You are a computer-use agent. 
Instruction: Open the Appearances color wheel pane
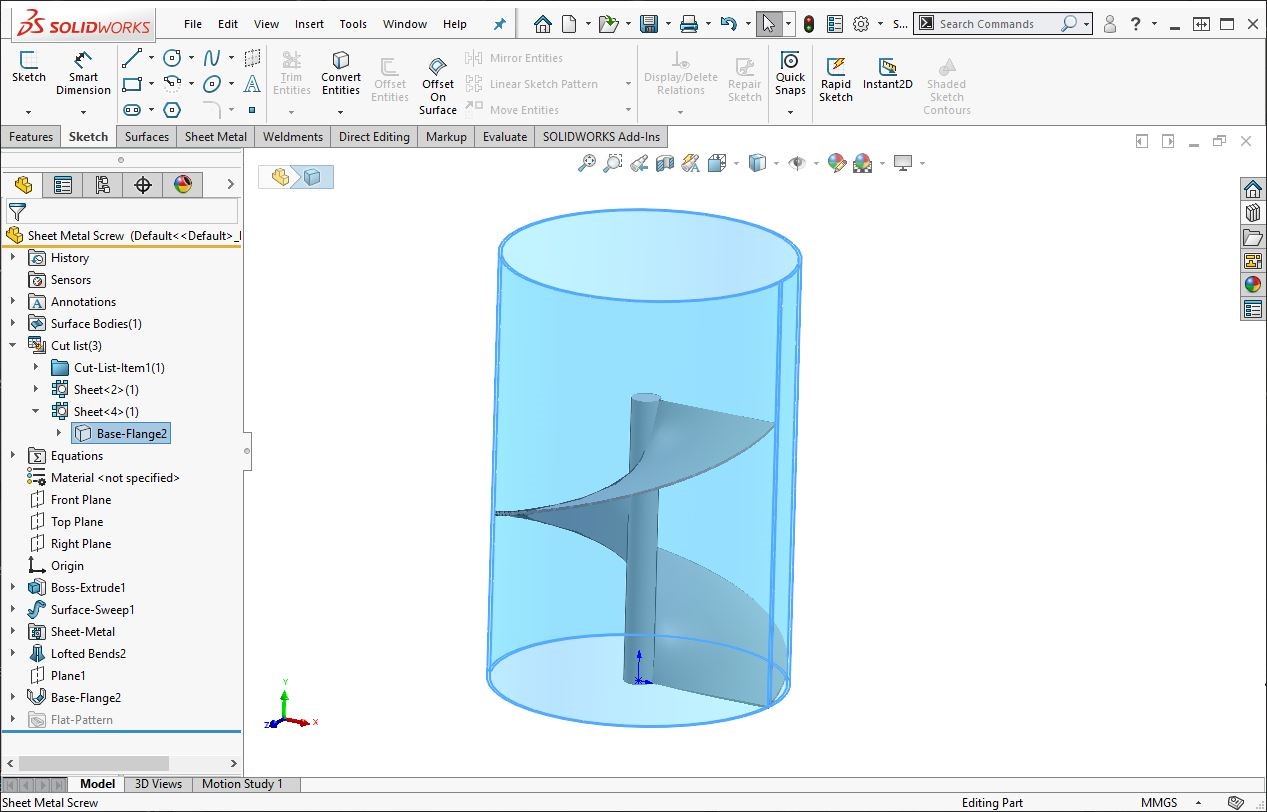pos(1252,284)
